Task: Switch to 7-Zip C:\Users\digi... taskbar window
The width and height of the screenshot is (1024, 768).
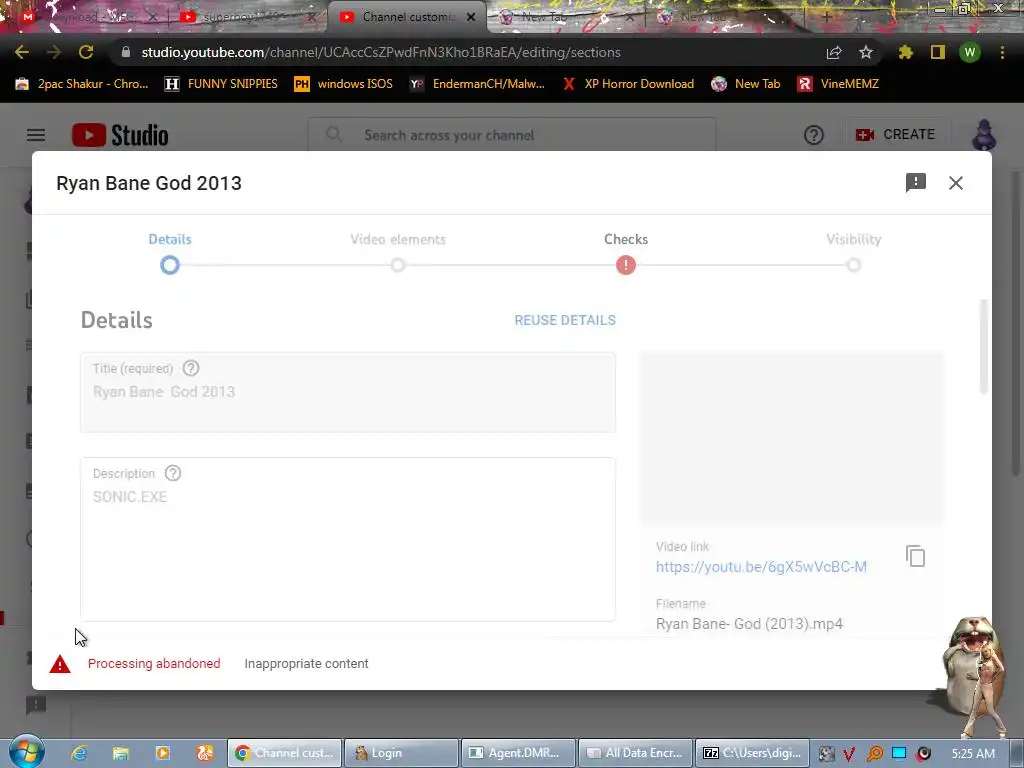Action: (x=752, y=753)
